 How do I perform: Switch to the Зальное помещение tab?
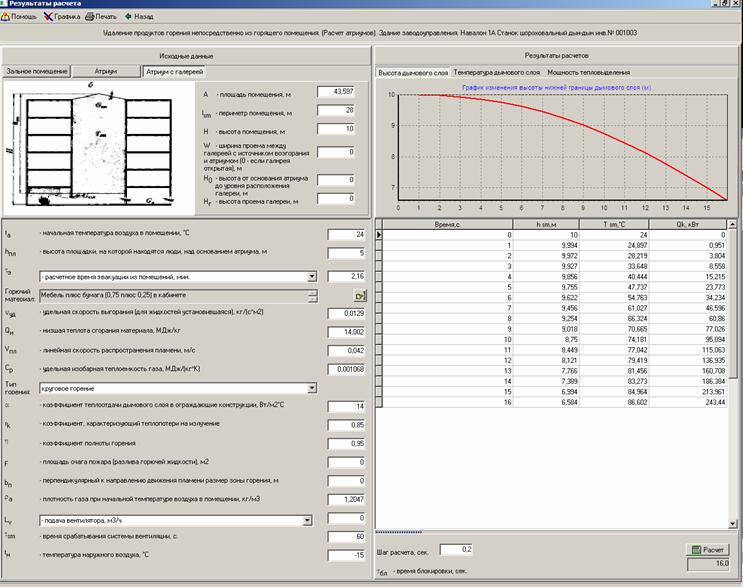click(37, 72)
